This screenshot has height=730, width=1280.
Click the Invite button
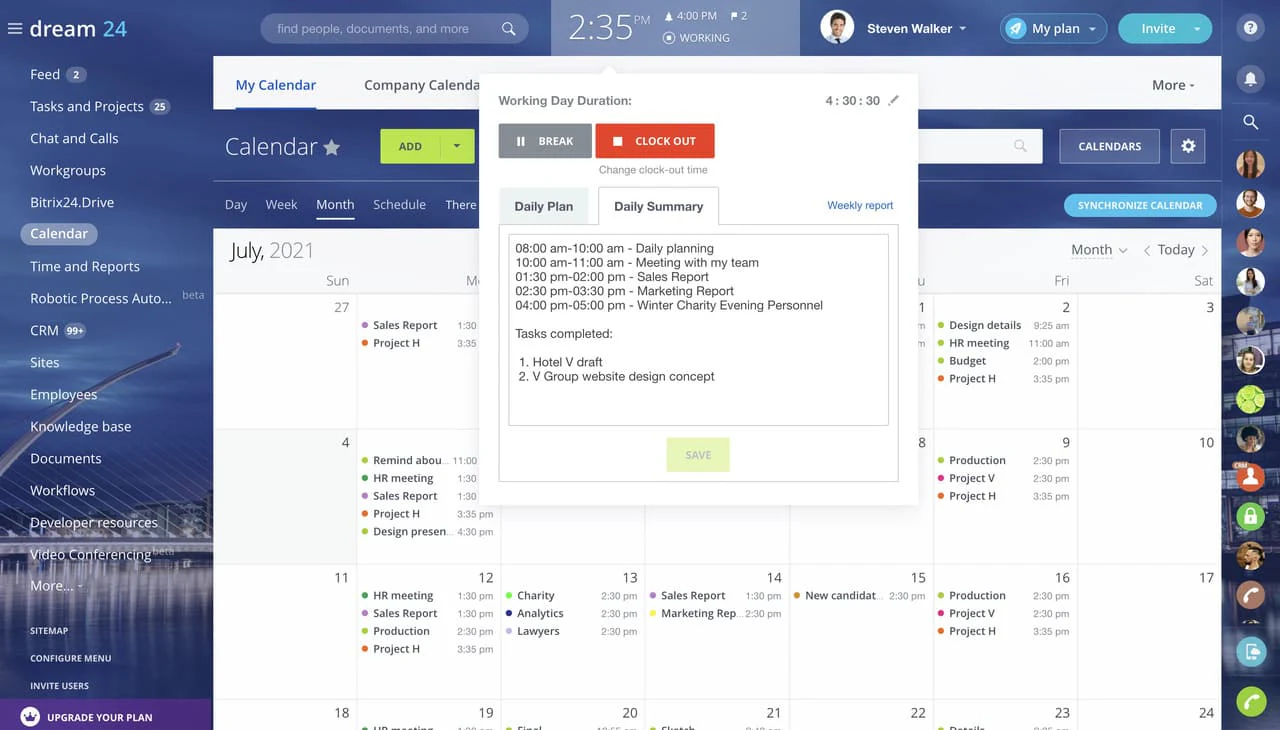1158,29
